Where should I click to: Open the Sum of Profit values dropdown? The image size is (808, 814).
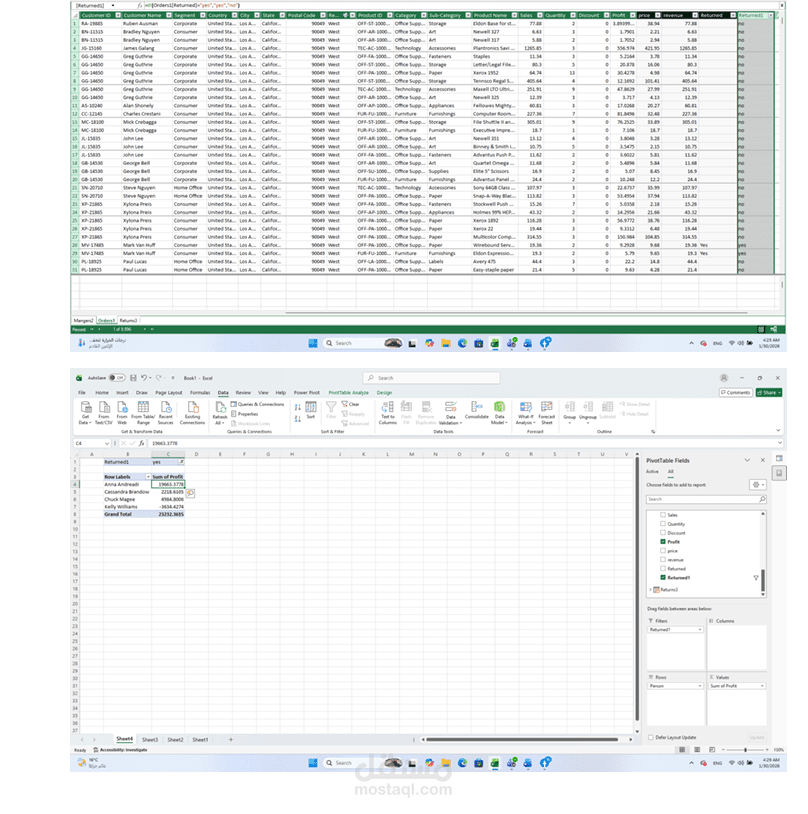click(763, 686)
